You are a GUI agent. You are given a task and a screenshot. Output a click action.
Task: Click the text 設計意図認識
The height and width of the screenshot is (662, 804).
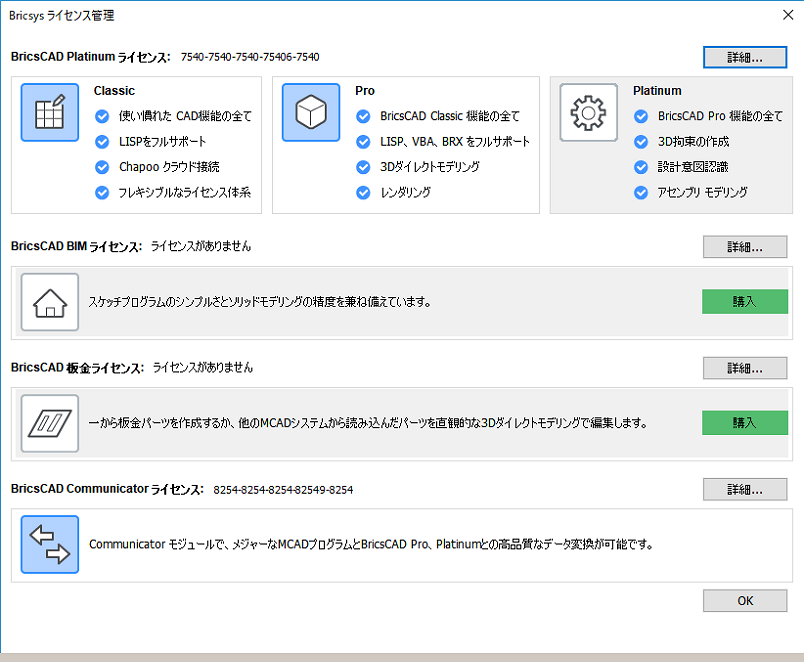(x=693, y=167)
